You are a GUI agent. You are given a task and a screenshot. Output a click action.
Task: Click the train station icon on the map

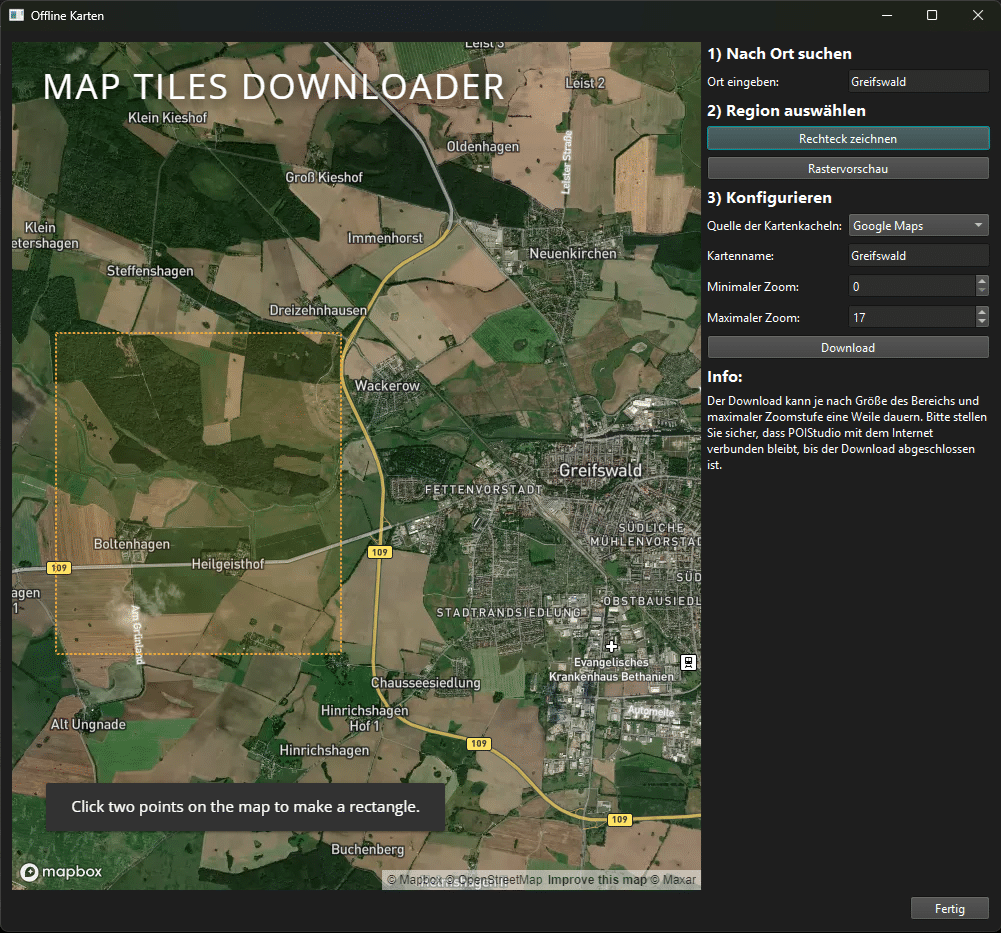pos(688,662)
